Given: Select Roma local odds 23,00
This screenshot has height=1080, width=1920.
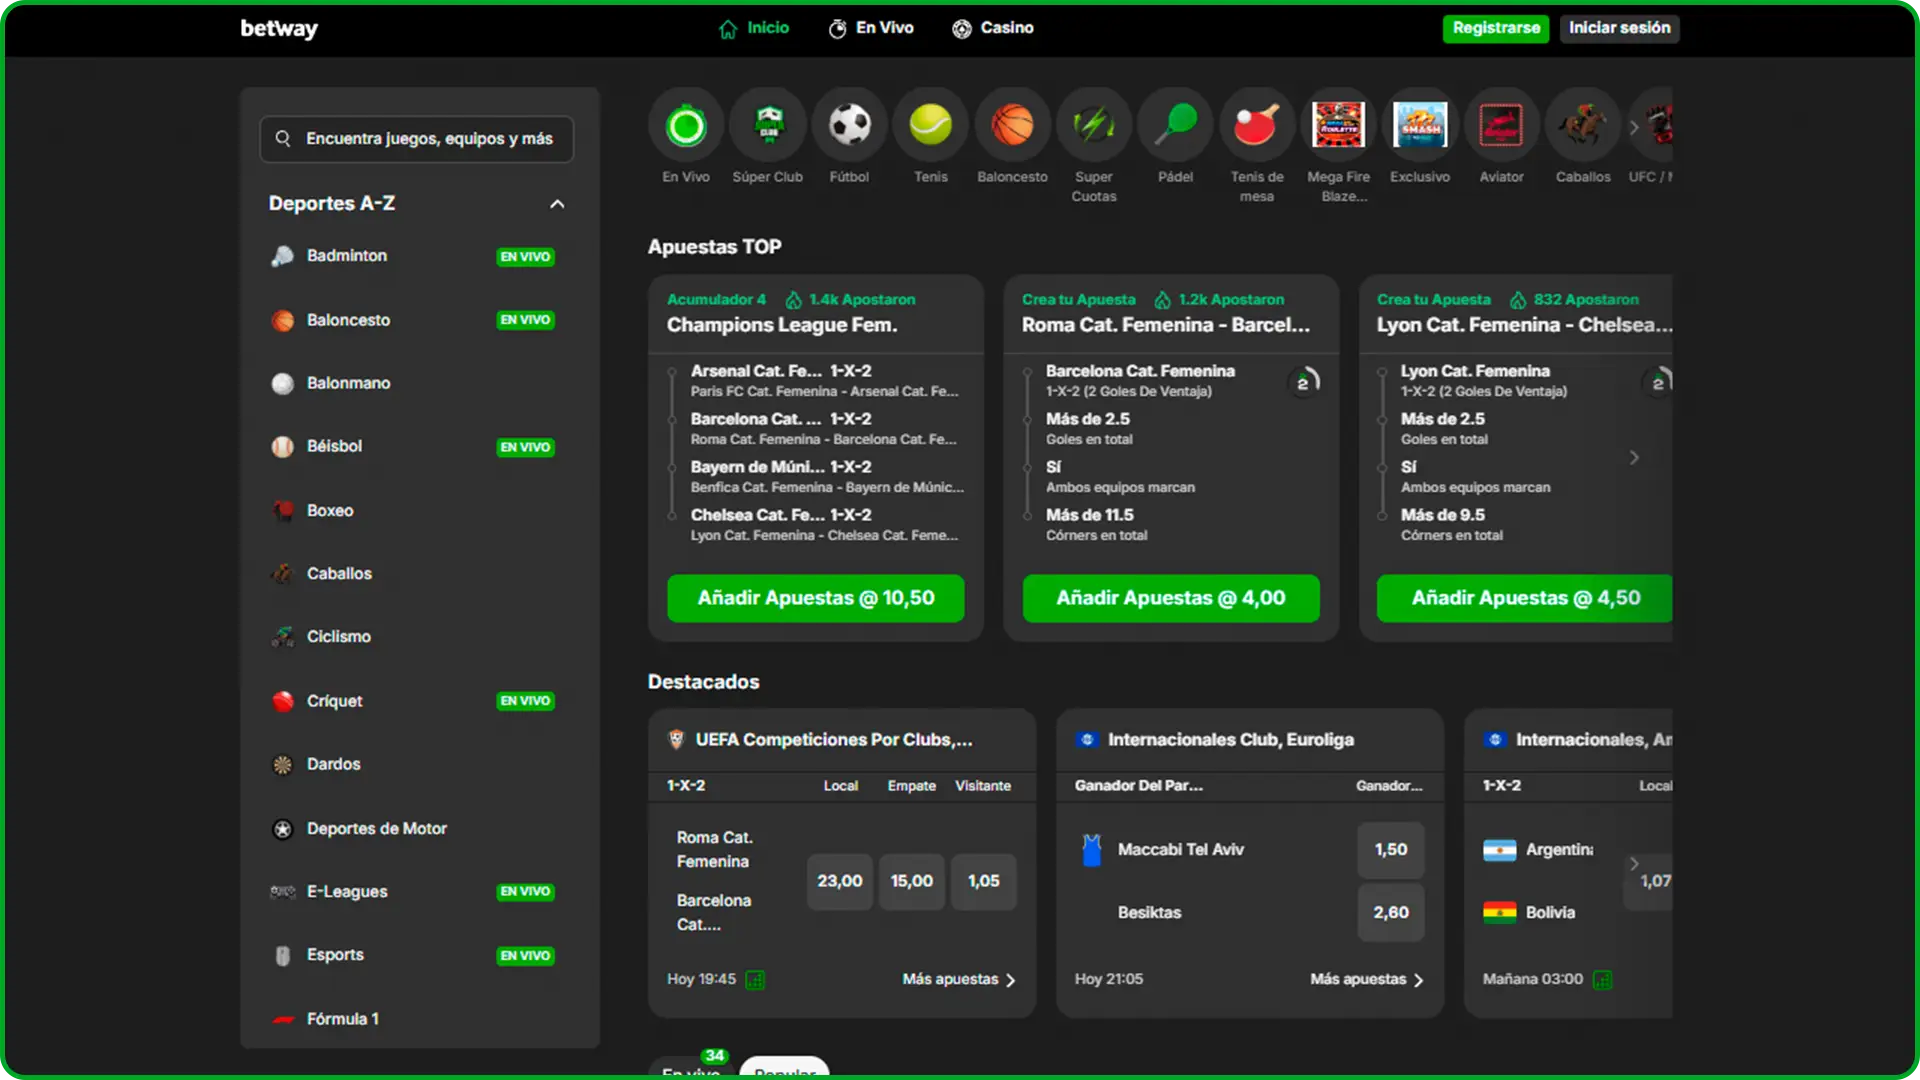Looking at the screenshot, I should tap(840, 881).
